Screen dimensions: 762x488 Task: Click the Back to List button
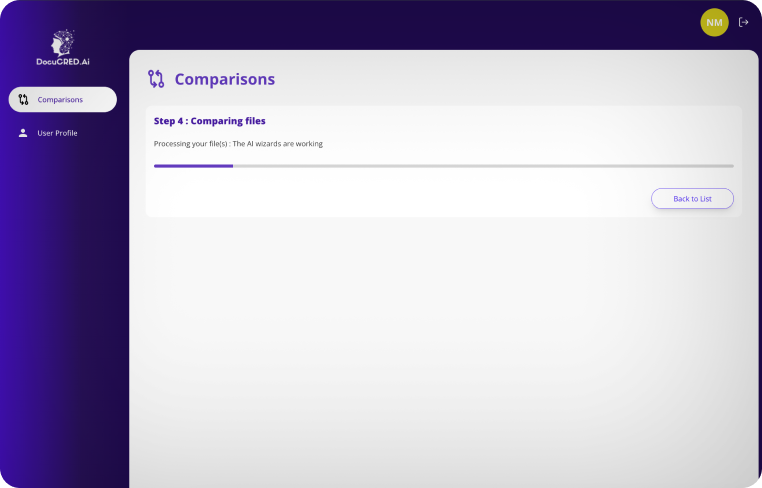pos(692,199)
